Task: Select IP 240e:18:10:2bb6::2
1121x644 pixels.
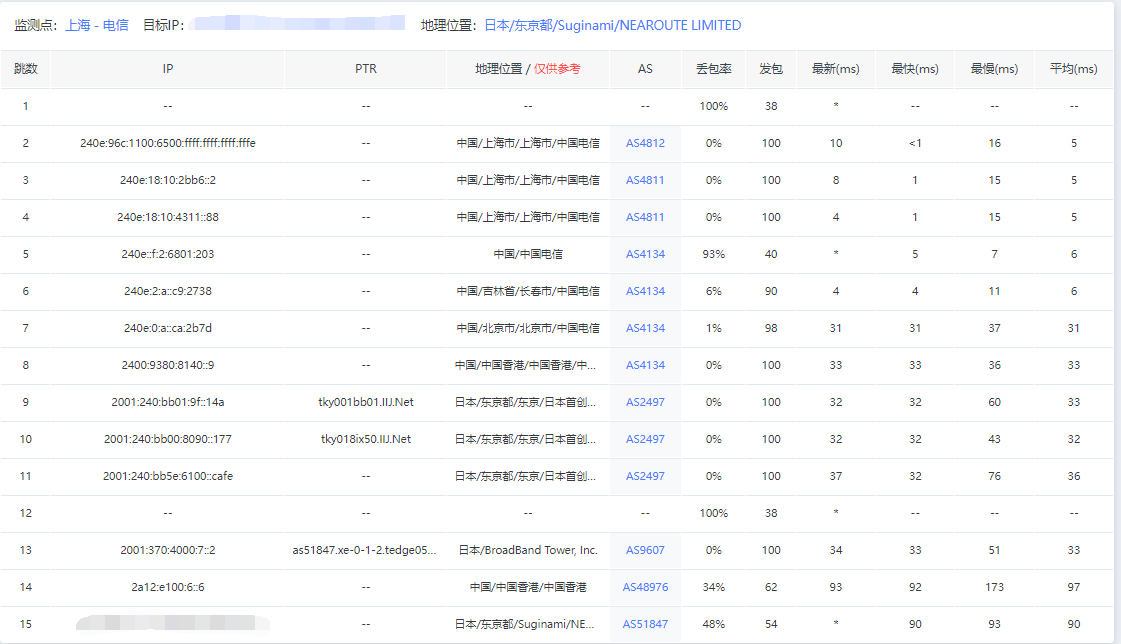Action: (x=167, y=180)
